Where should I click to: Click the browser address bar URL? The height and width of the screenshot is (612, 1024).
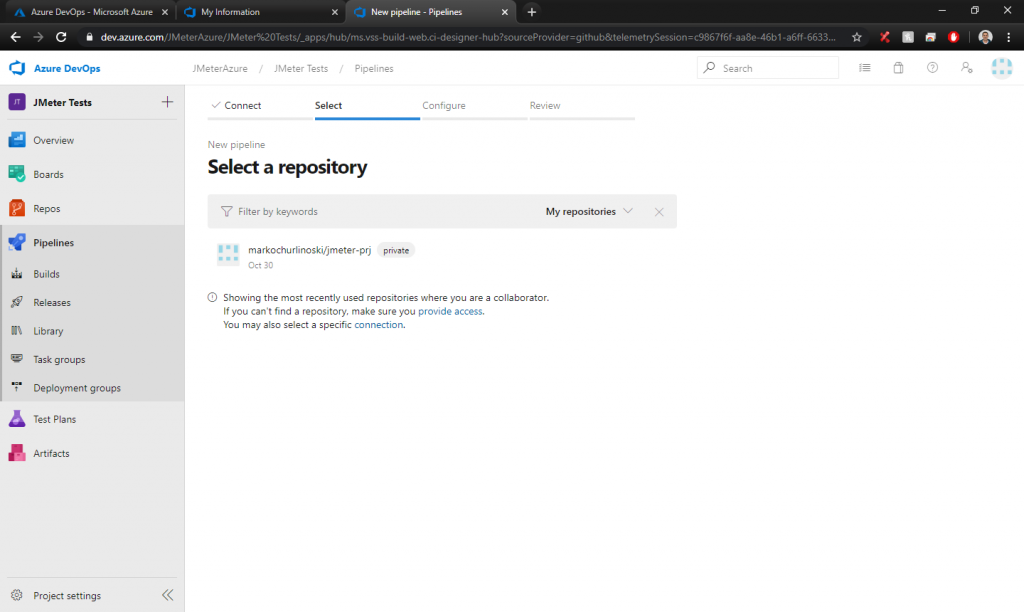(468, 37)
